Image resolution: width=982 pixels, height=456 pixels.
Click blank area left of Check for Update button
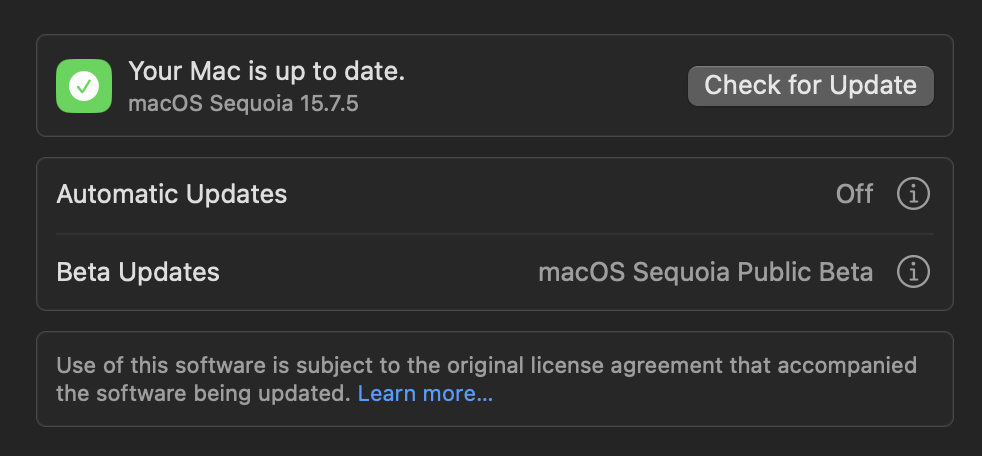pos(545,86)
